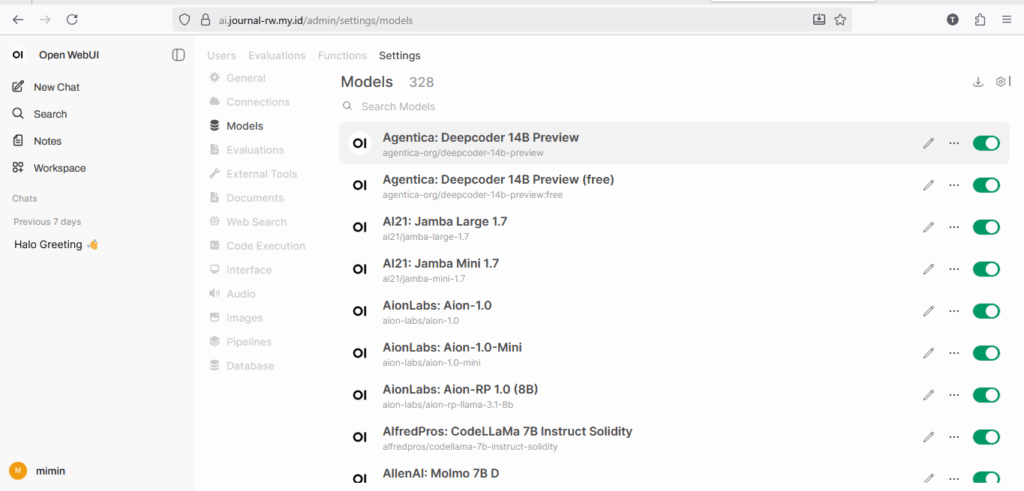Open more options for Agentica Deepcoder 14B Preview
The image size is (1024, 491).
pyautogui.click(x=954, y=143)
